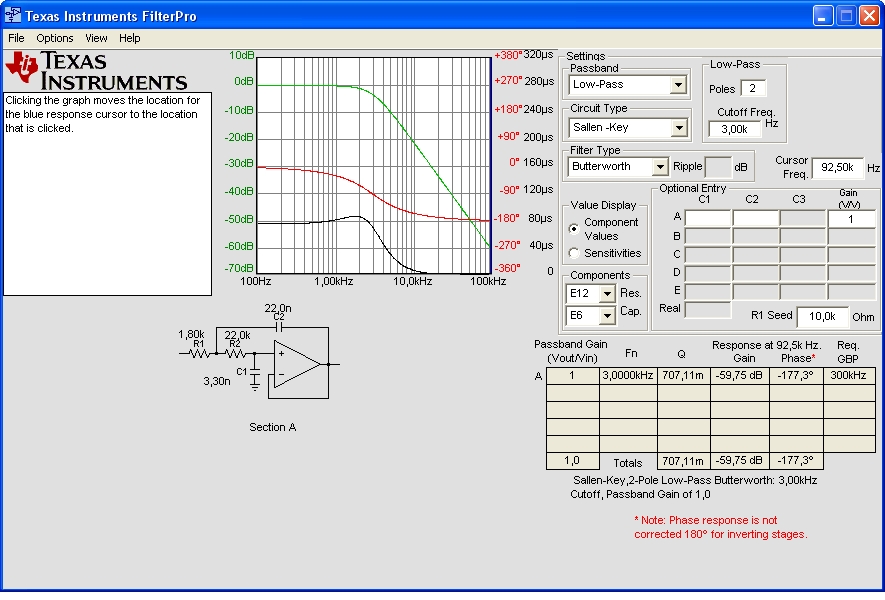The height and width of the screenshot is (600, 885).
Task: Open the View menu
Action: [96, 38]
